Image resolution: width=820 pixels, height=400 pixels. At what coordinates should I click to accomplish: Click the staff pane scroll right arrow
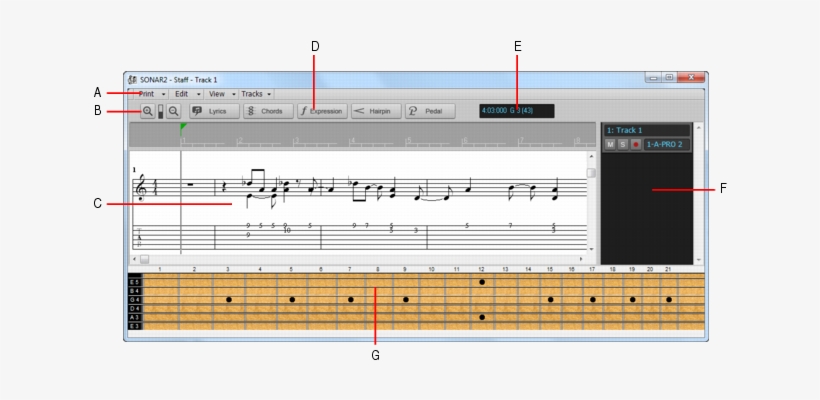point(580,259)
